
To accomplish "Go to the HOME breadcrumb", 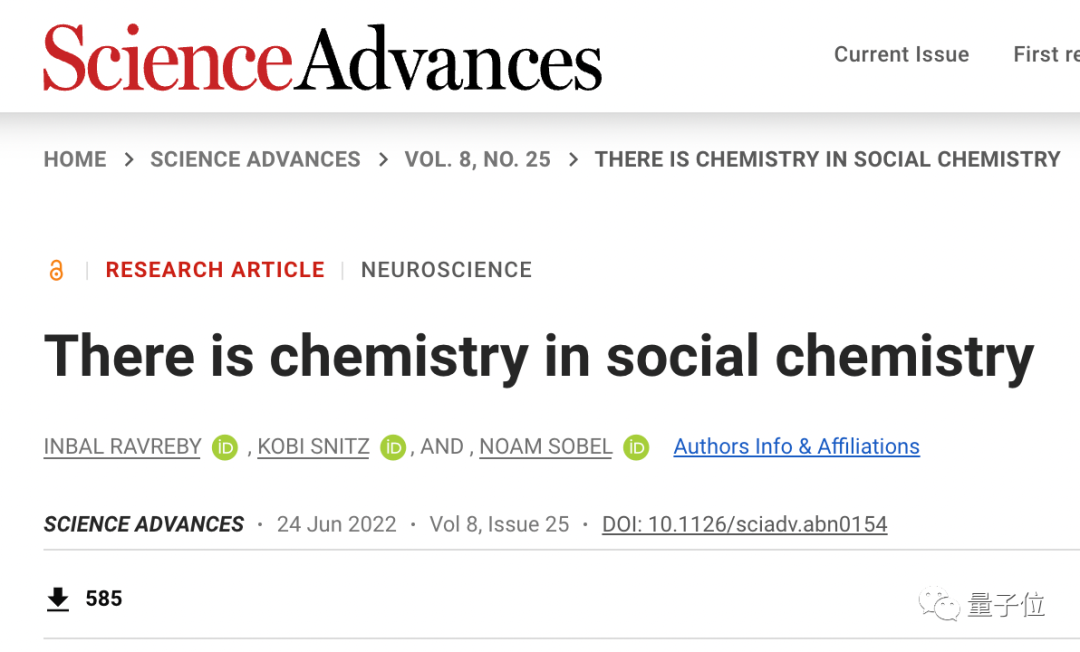I will (x=75, y=159).
